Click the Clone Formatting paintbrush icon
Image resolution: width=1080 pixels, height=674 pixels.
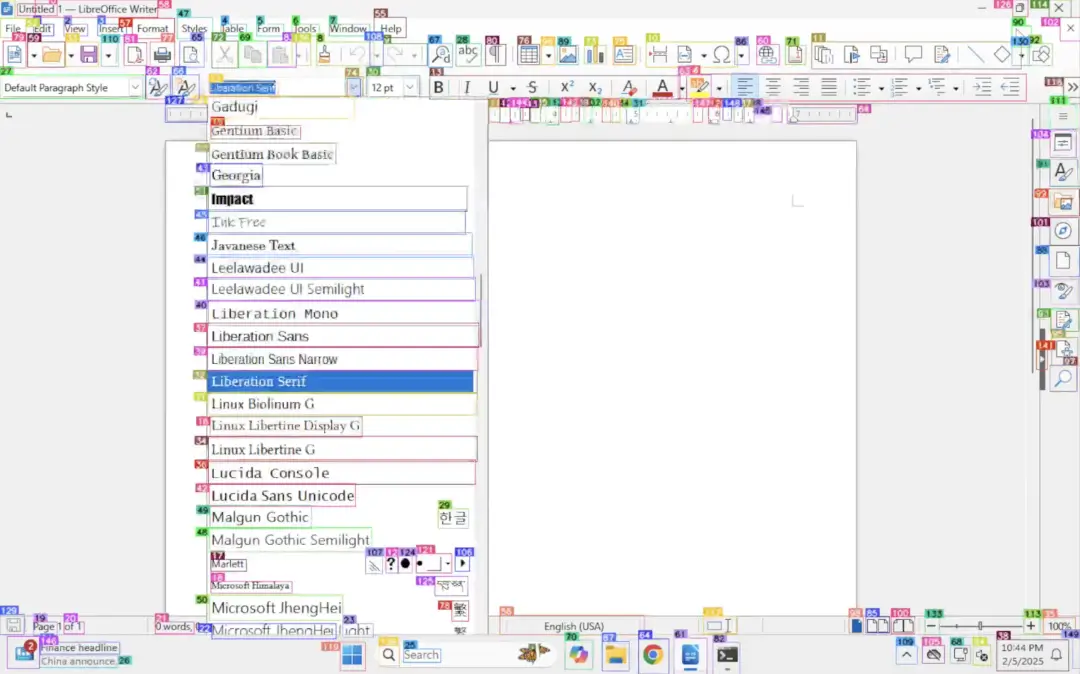tap(324, 54)
